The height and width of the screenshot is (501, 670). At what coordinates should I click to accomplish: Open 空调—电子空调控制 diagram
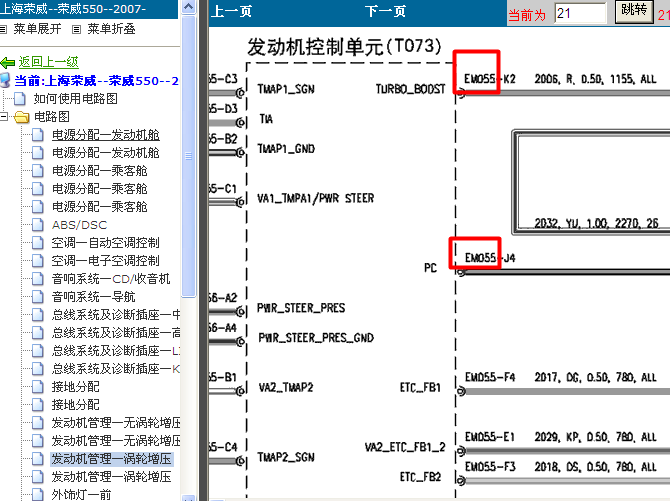pos(106,261)
